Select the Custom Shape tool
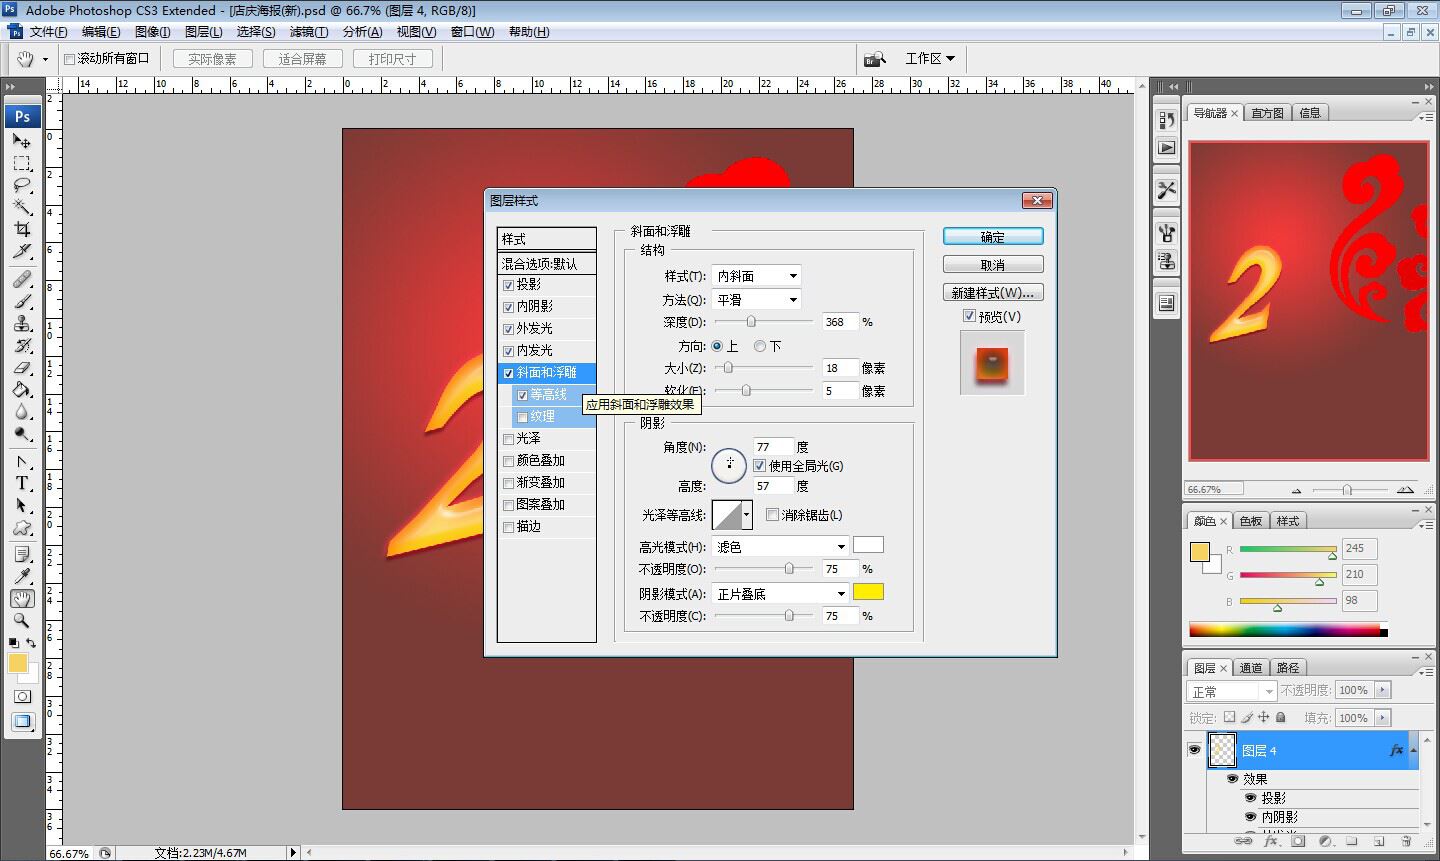This screenshot has height=861, width=1440. click(x=22, y=527)
